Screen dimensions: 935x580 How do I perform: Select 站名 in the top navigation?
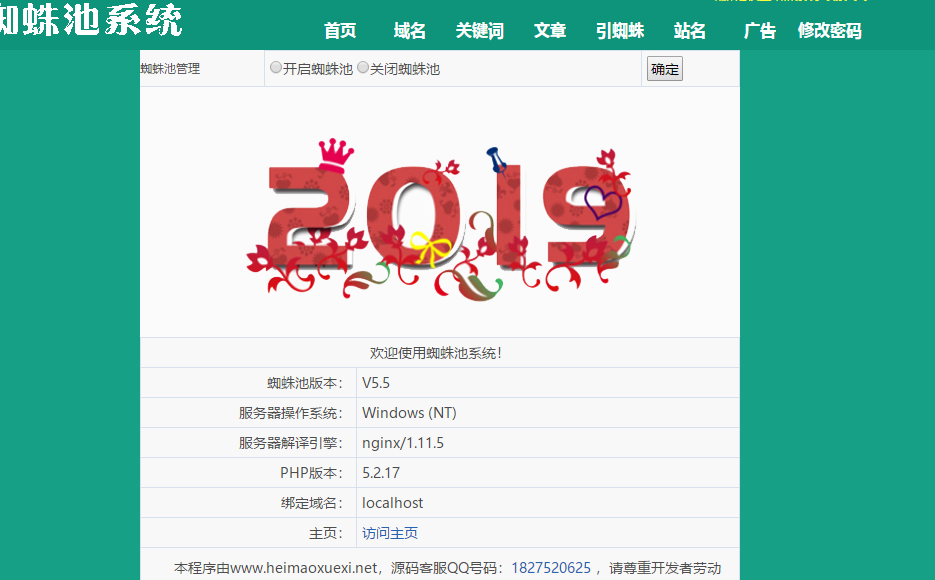[x=690, y=31]
